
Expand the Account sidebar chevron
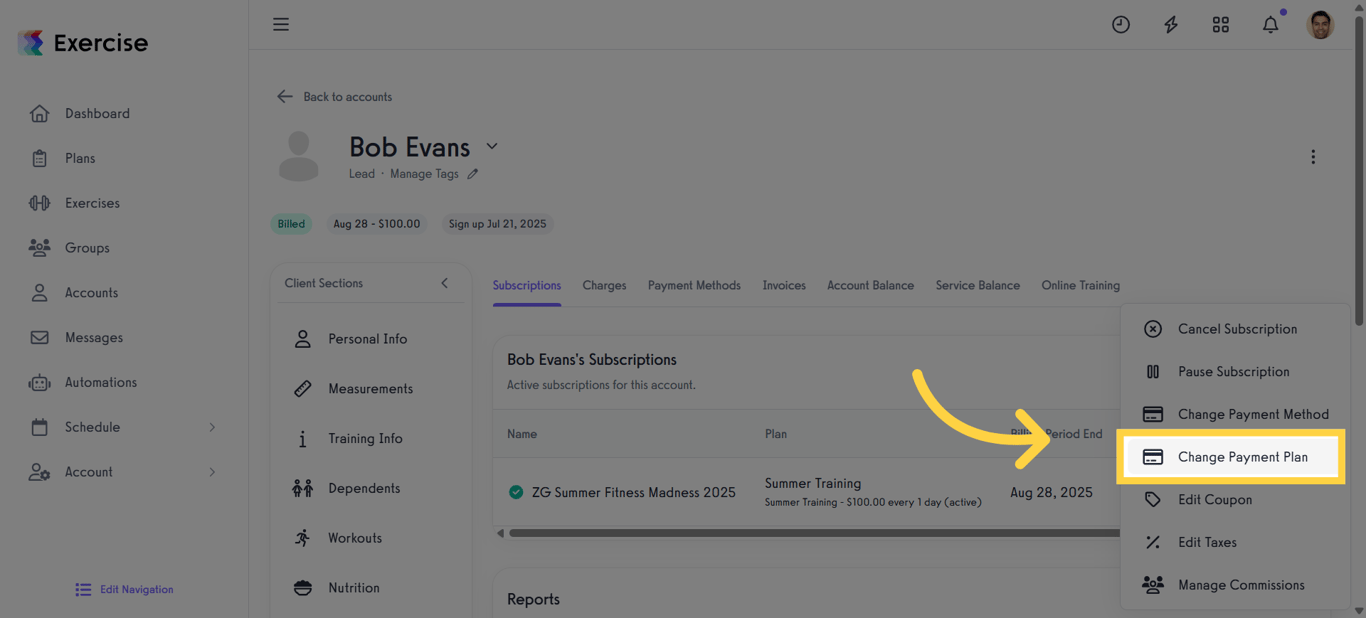coord(212,472)
